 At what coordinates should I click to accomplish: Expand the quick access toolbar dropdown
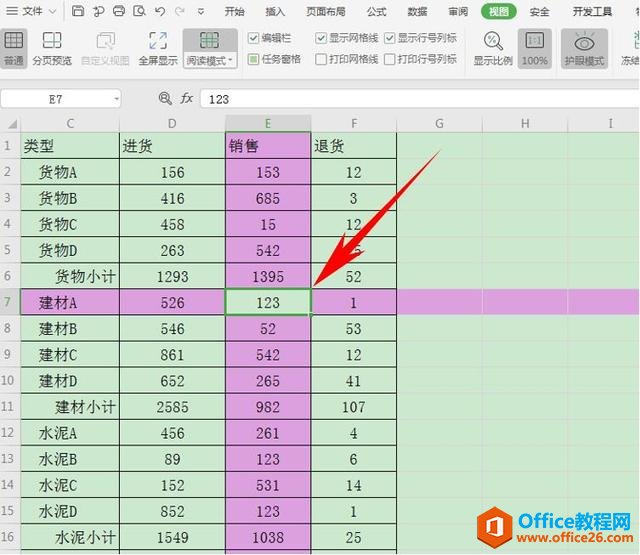[201, 11]
